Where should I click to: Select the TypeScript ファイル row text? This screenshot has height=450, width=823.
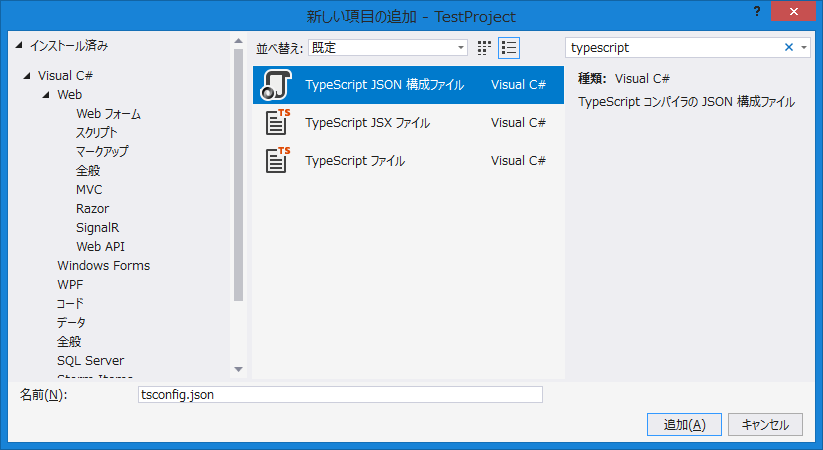355,160
